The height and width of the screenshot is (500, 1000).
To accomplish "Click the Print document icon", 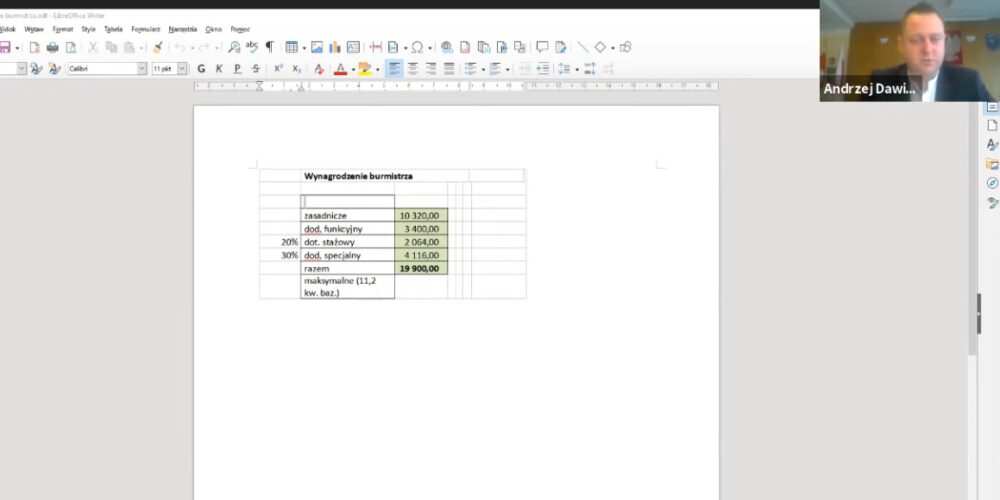I will click(52, 47).
